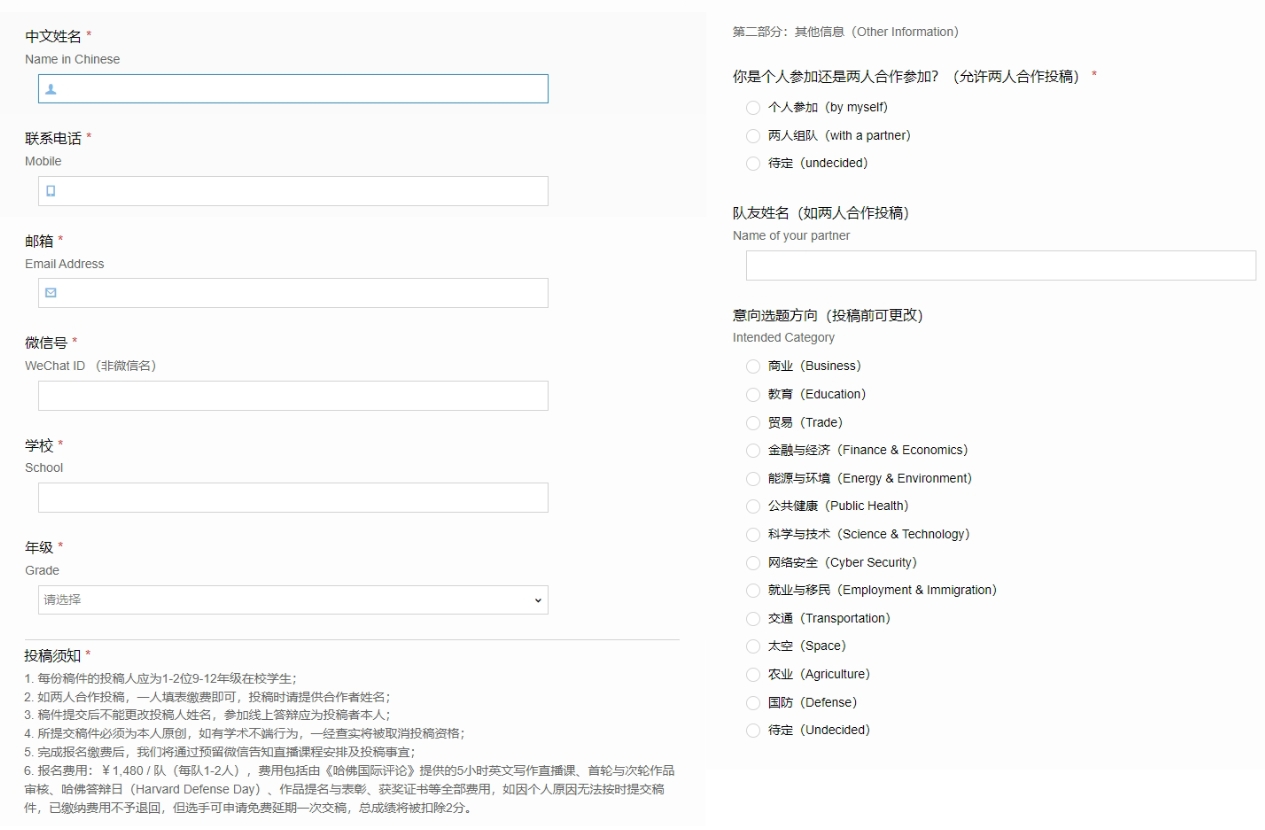Select Finance & Economics category
Viewport: 1265px width, 830px height.
click(x=753, y=450)
